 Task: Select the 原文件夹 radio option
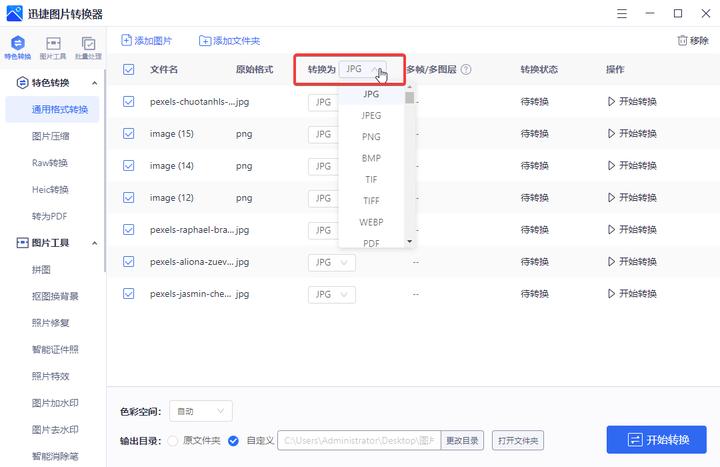pos(173,441)
